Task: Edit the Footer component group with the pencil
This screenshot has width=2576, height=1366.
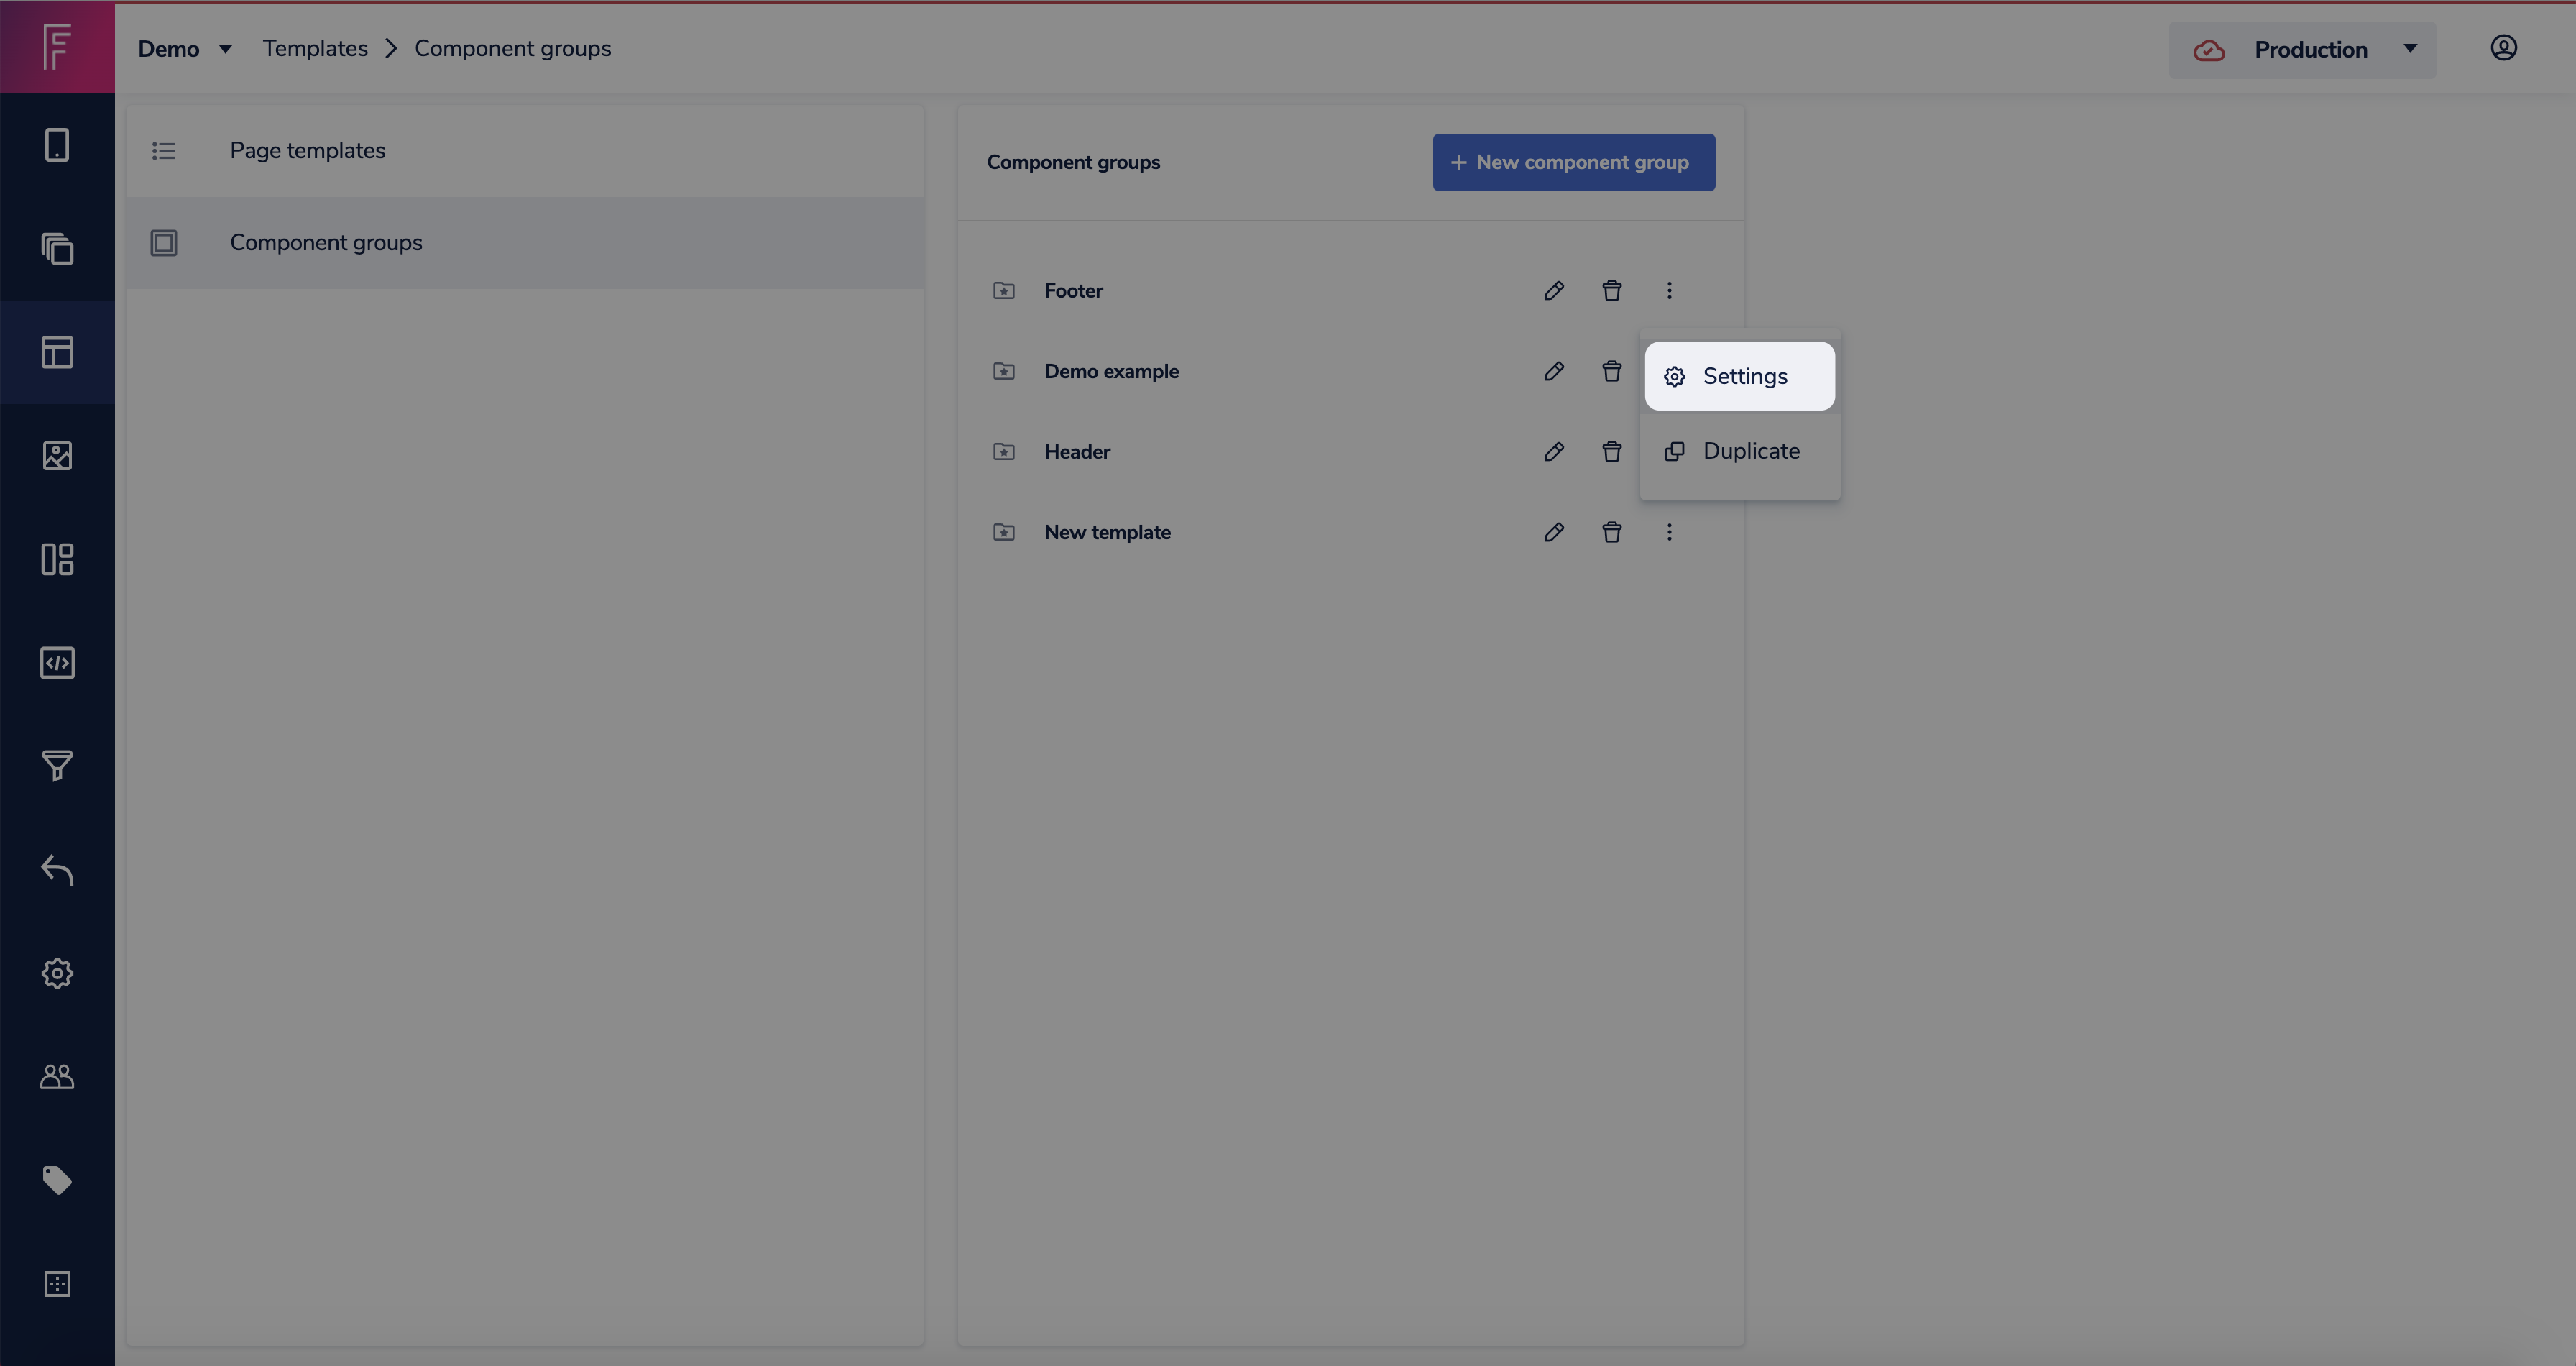Action: pos(1554,290)
